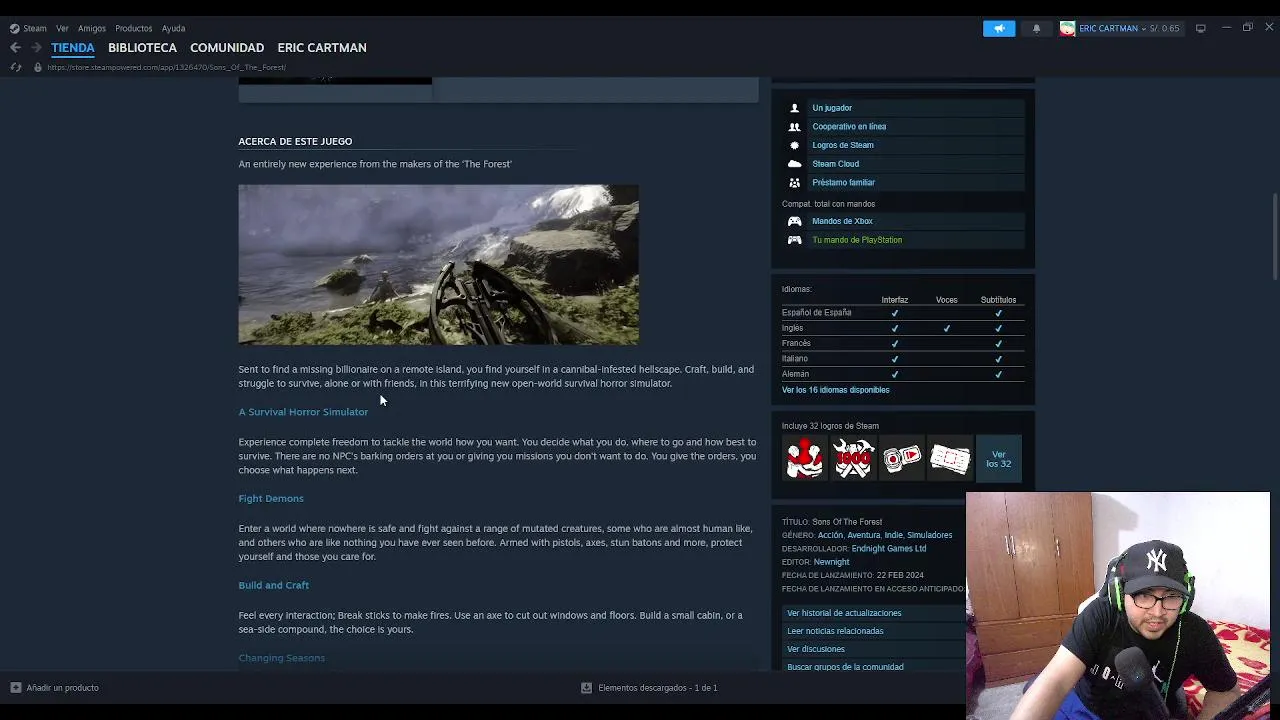Click the Steam achievements star icon
1280x720 pixels.
794,145
